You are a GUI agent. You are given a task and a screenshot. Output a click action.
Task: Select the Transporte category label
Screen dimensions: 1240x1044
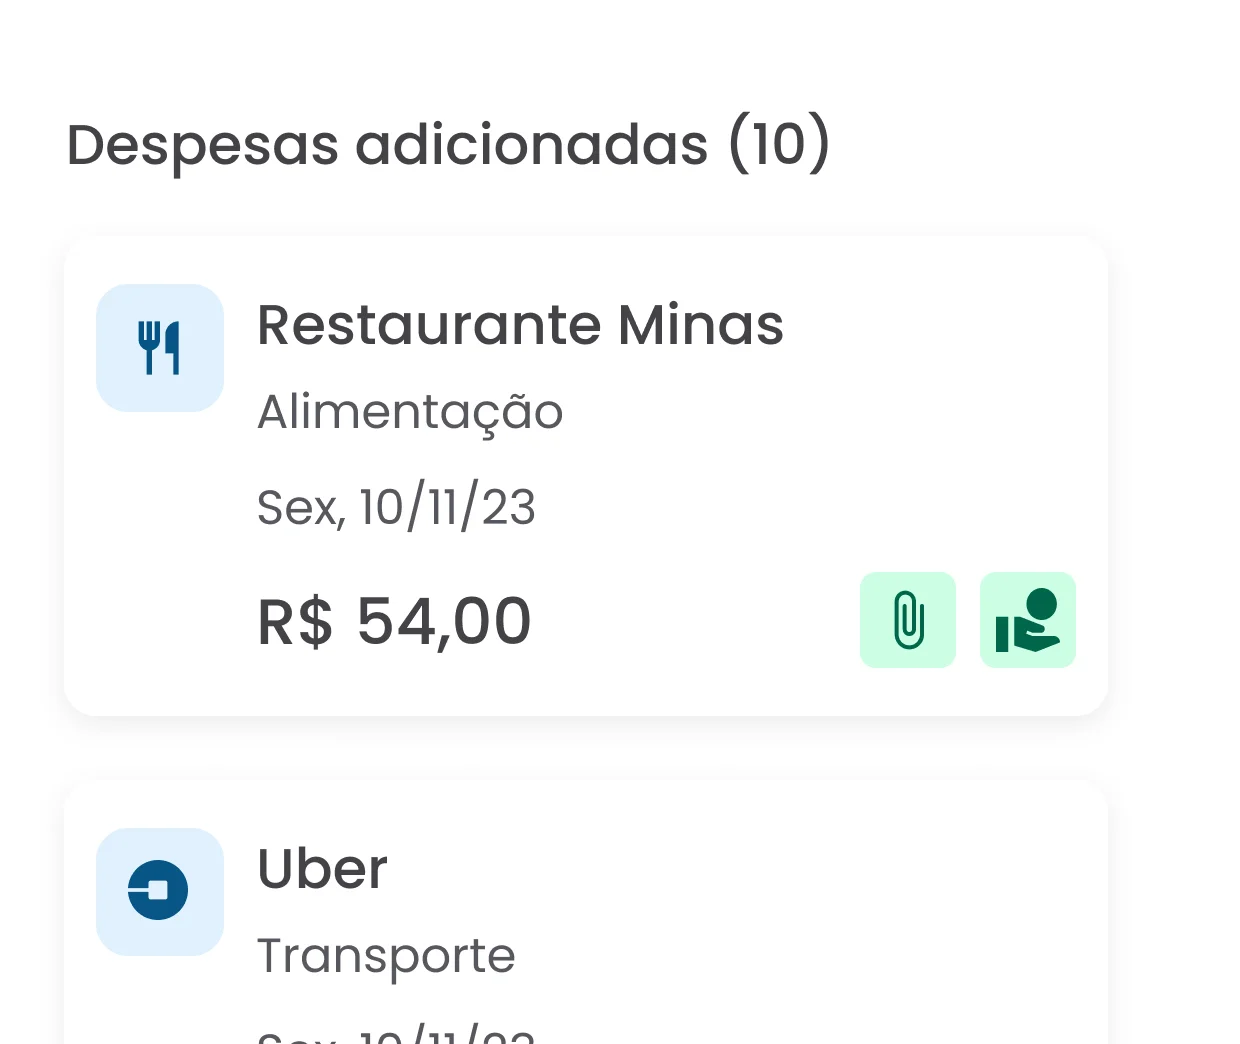point(386,956)
